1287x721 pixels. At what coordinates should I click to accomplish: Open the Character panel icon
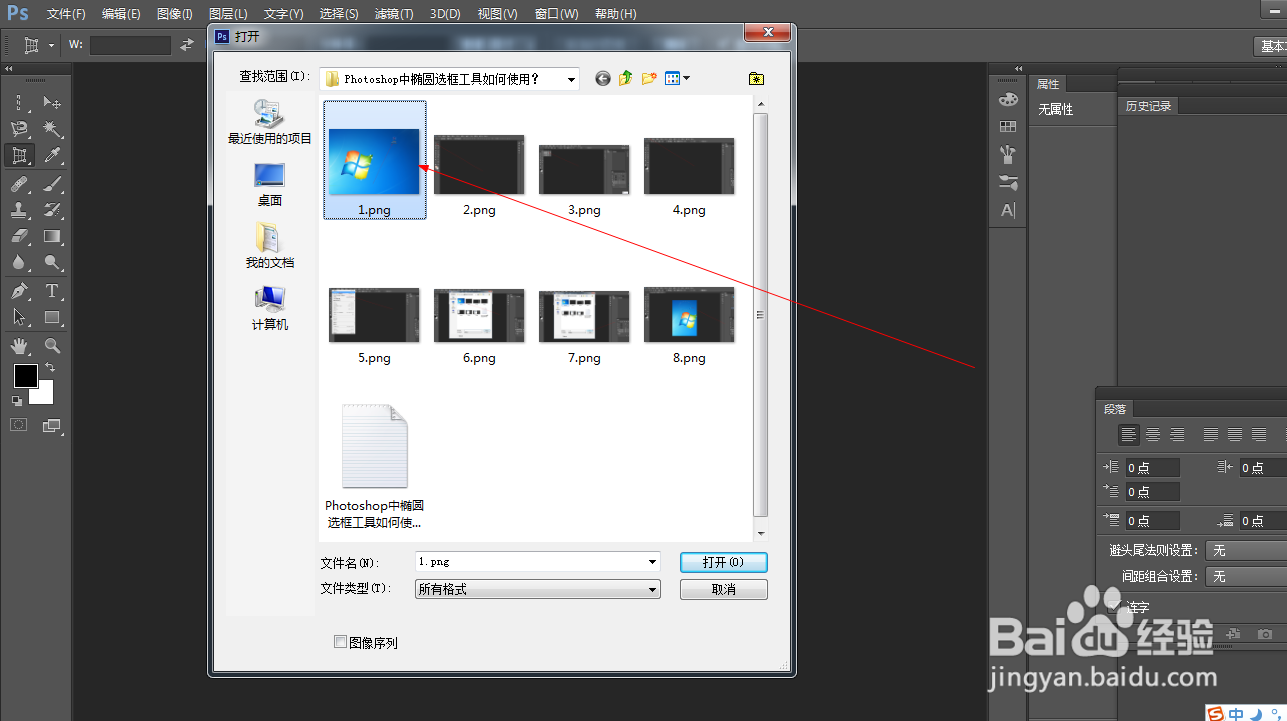coord(1008,210)
